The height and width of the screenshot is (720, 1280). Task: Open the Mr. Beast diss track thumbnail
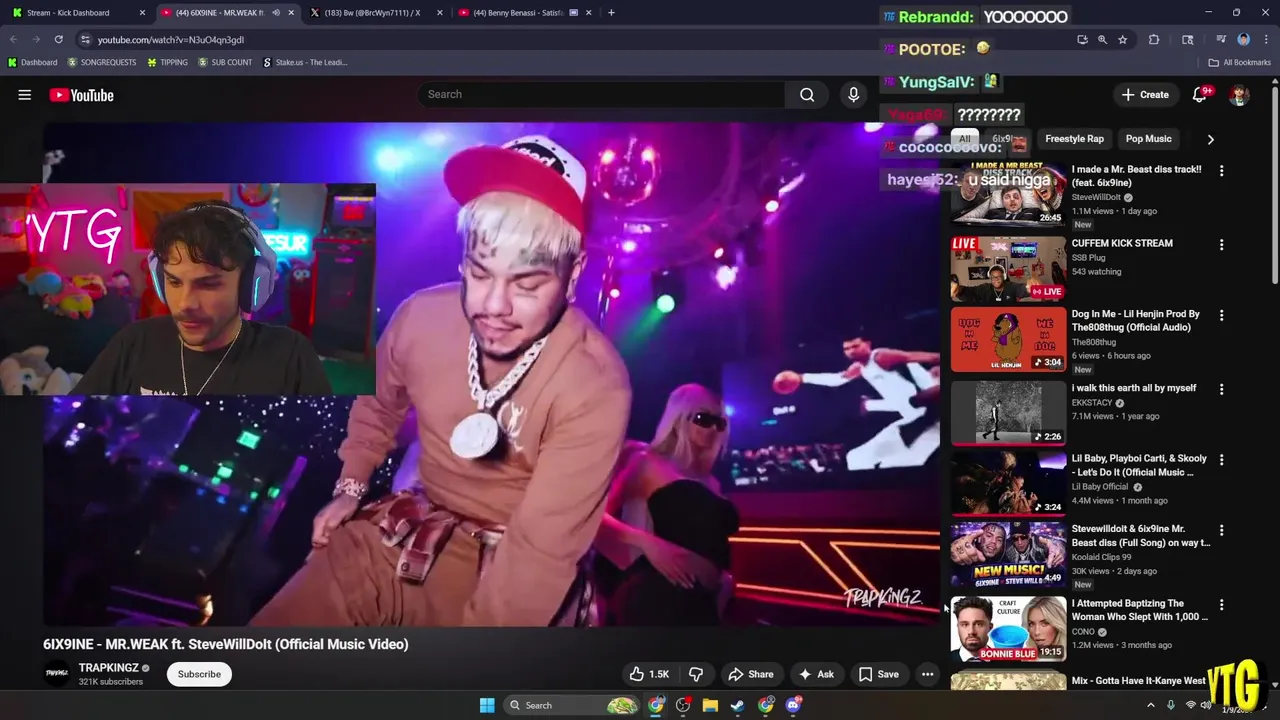tap(1008, 194)
